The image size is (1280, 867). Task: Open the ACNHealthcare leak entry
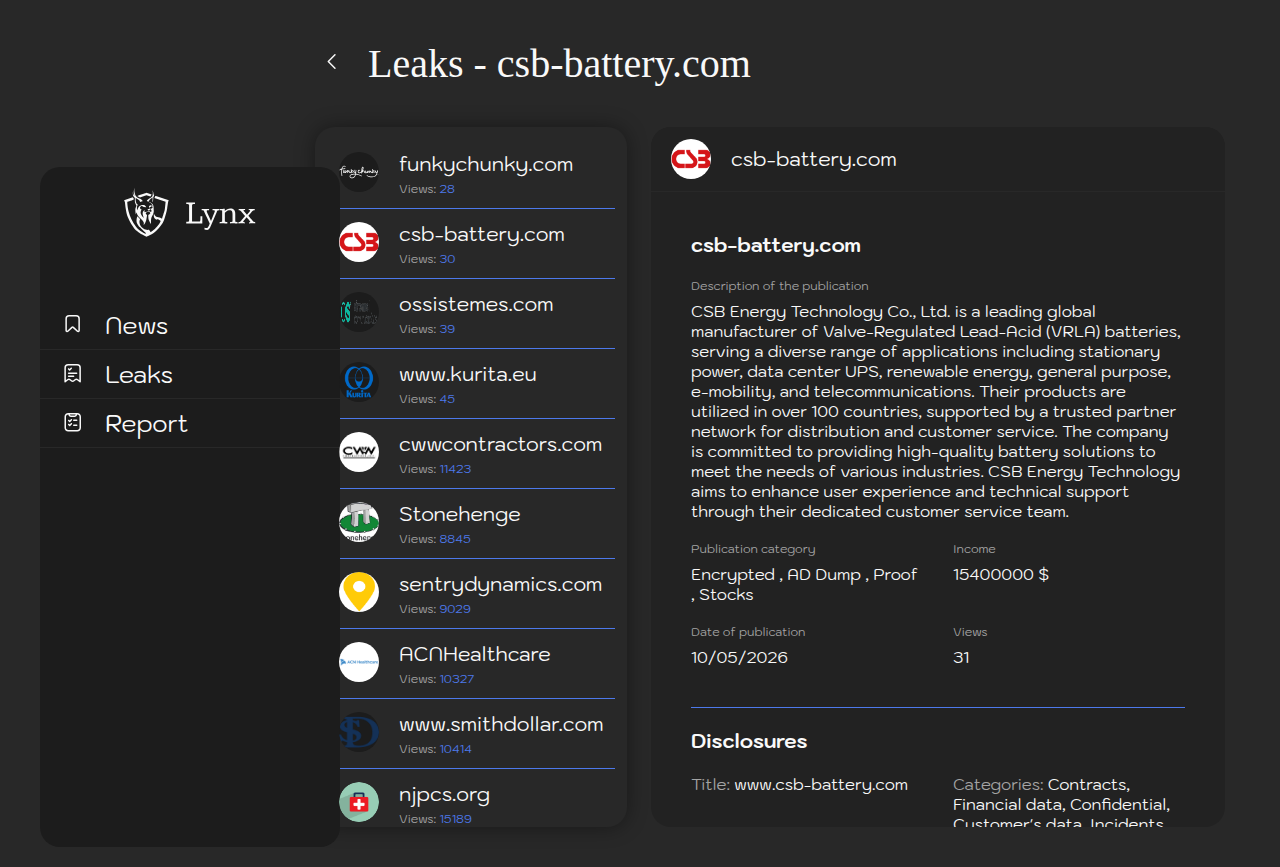471,664
